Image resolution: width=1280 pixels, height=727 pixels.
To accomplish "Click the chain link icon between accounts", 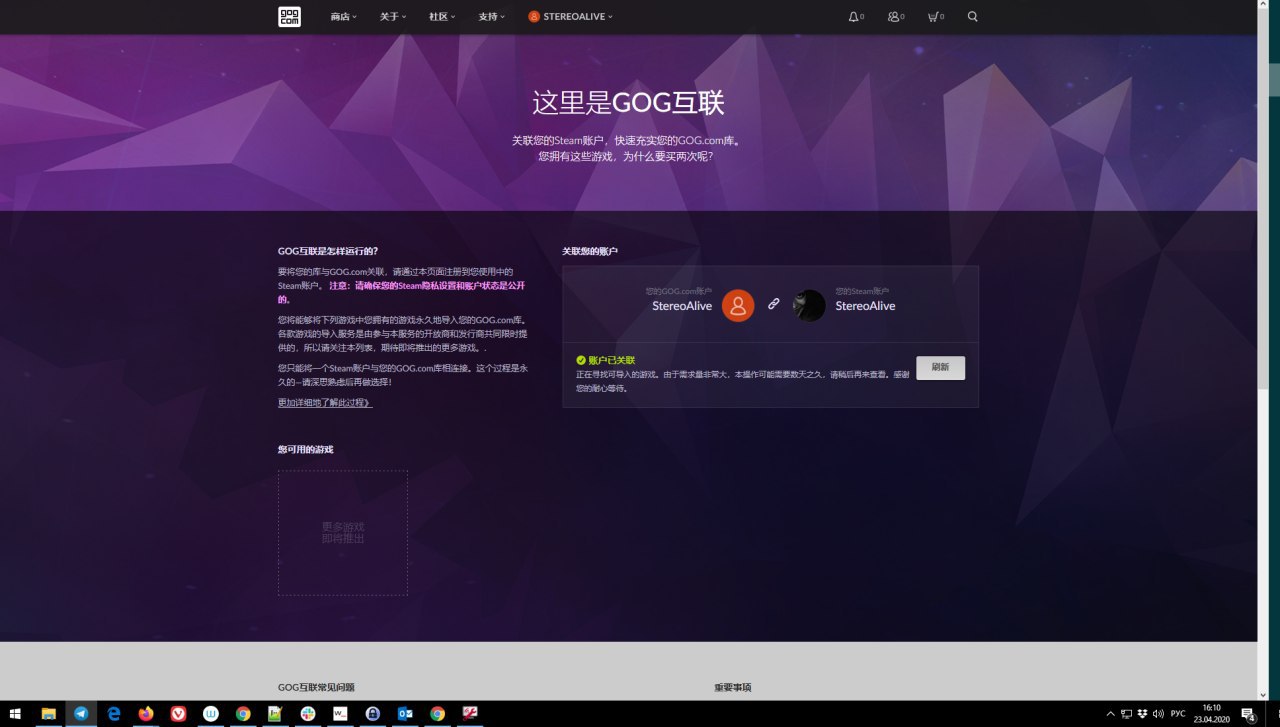I will 773,304.
